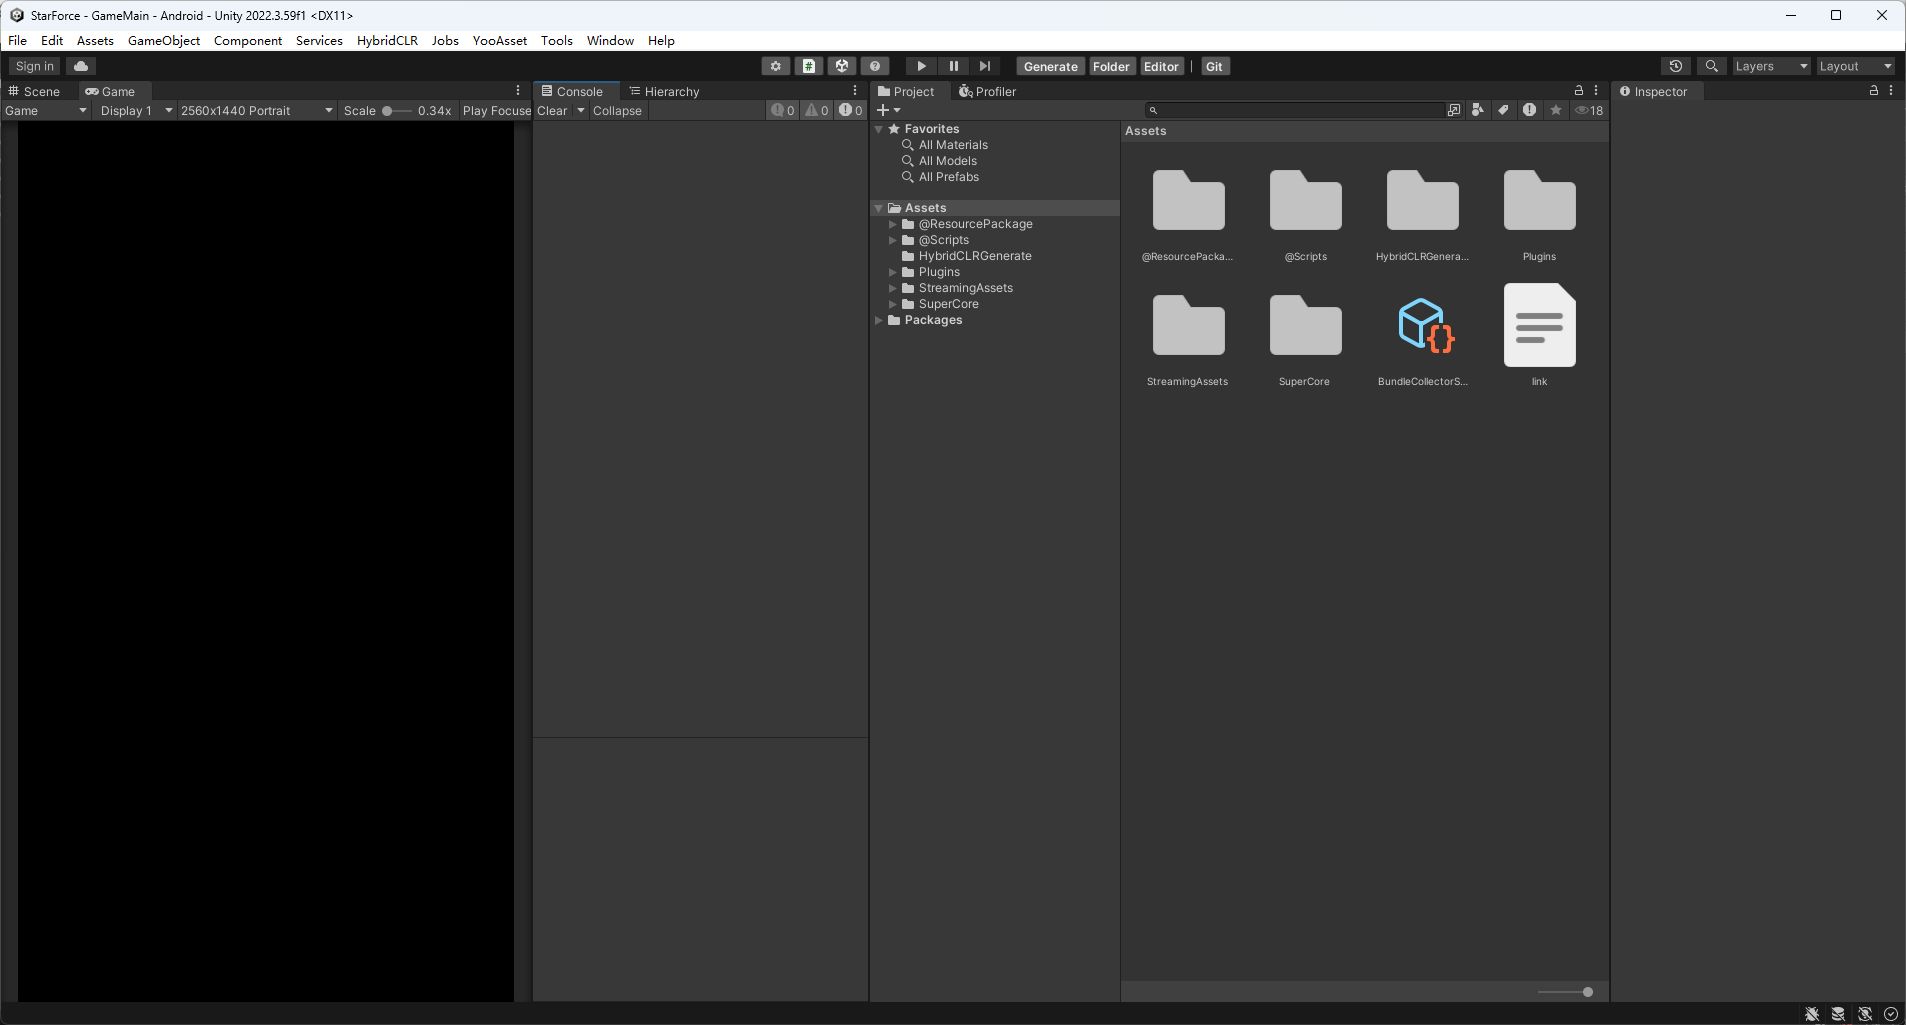The width and height of the screenshot is (1906, 1025).
Task: Expand the Packages tree folder
Action: [x=879, y=320]
